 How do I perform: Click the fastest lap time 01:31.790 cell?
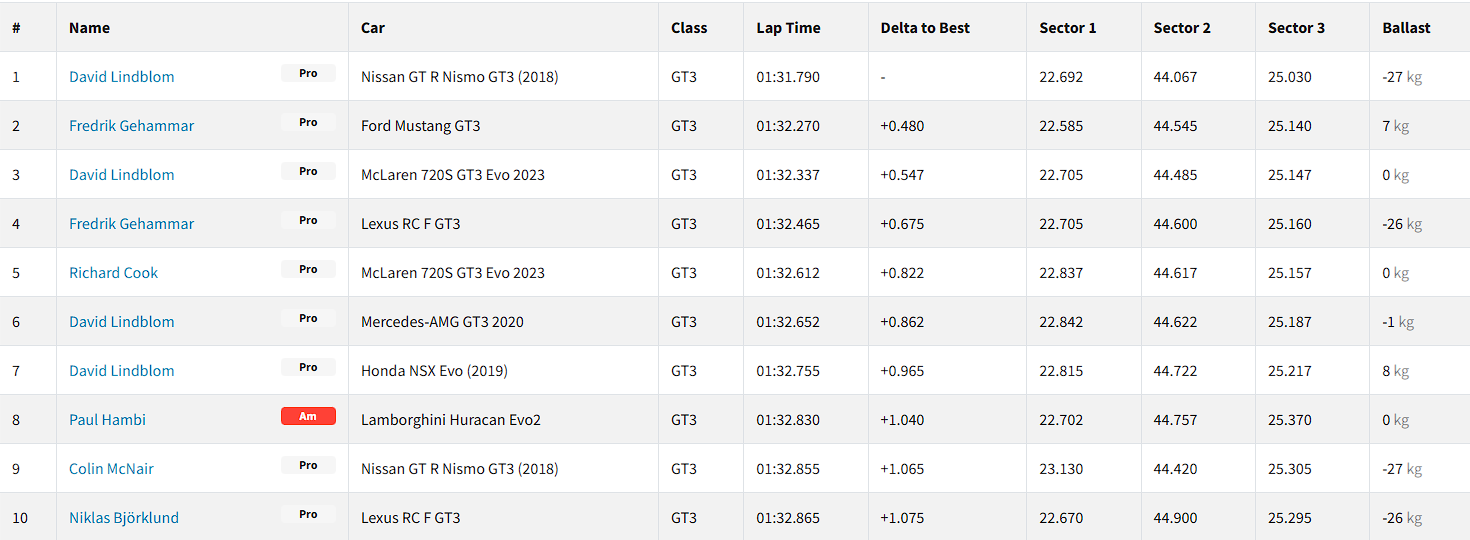click(787, 77)
